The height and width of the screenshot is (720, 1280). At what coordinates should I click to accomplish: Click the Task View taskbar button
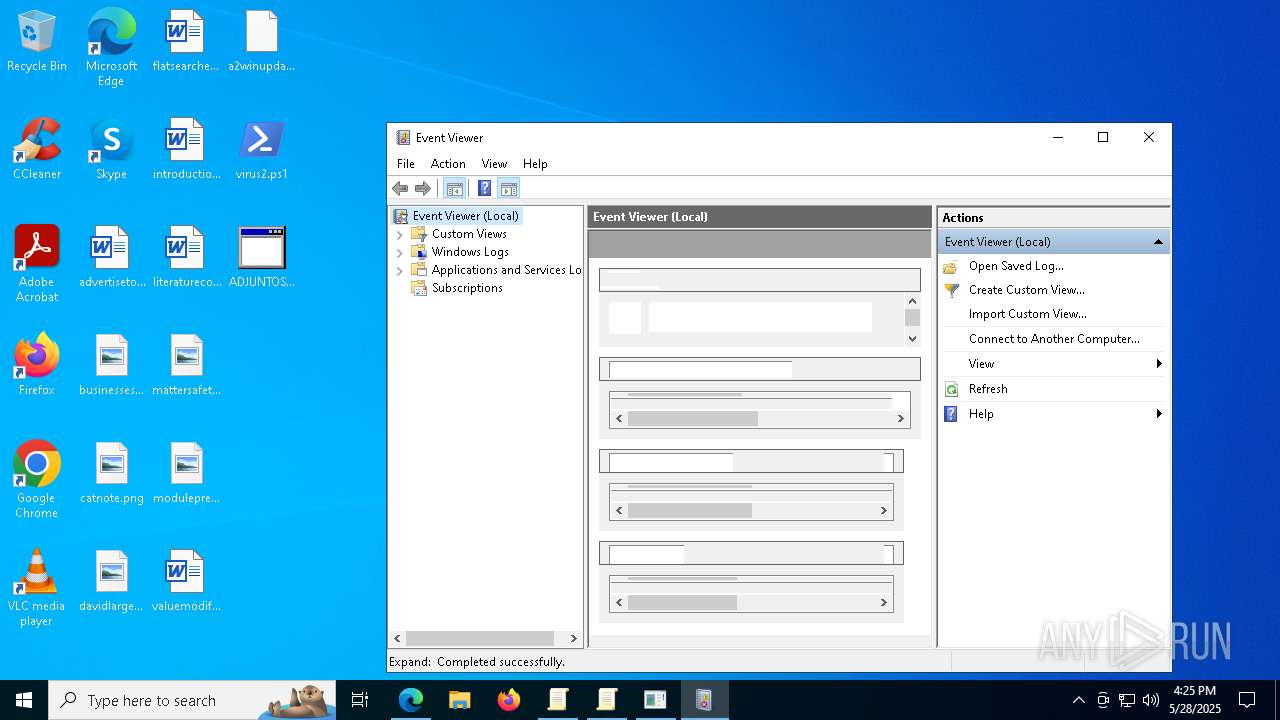360,700
